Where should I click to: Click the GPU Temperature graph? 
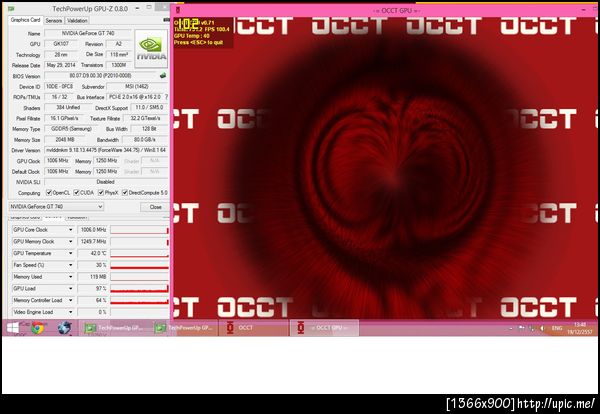coord(140,253)
